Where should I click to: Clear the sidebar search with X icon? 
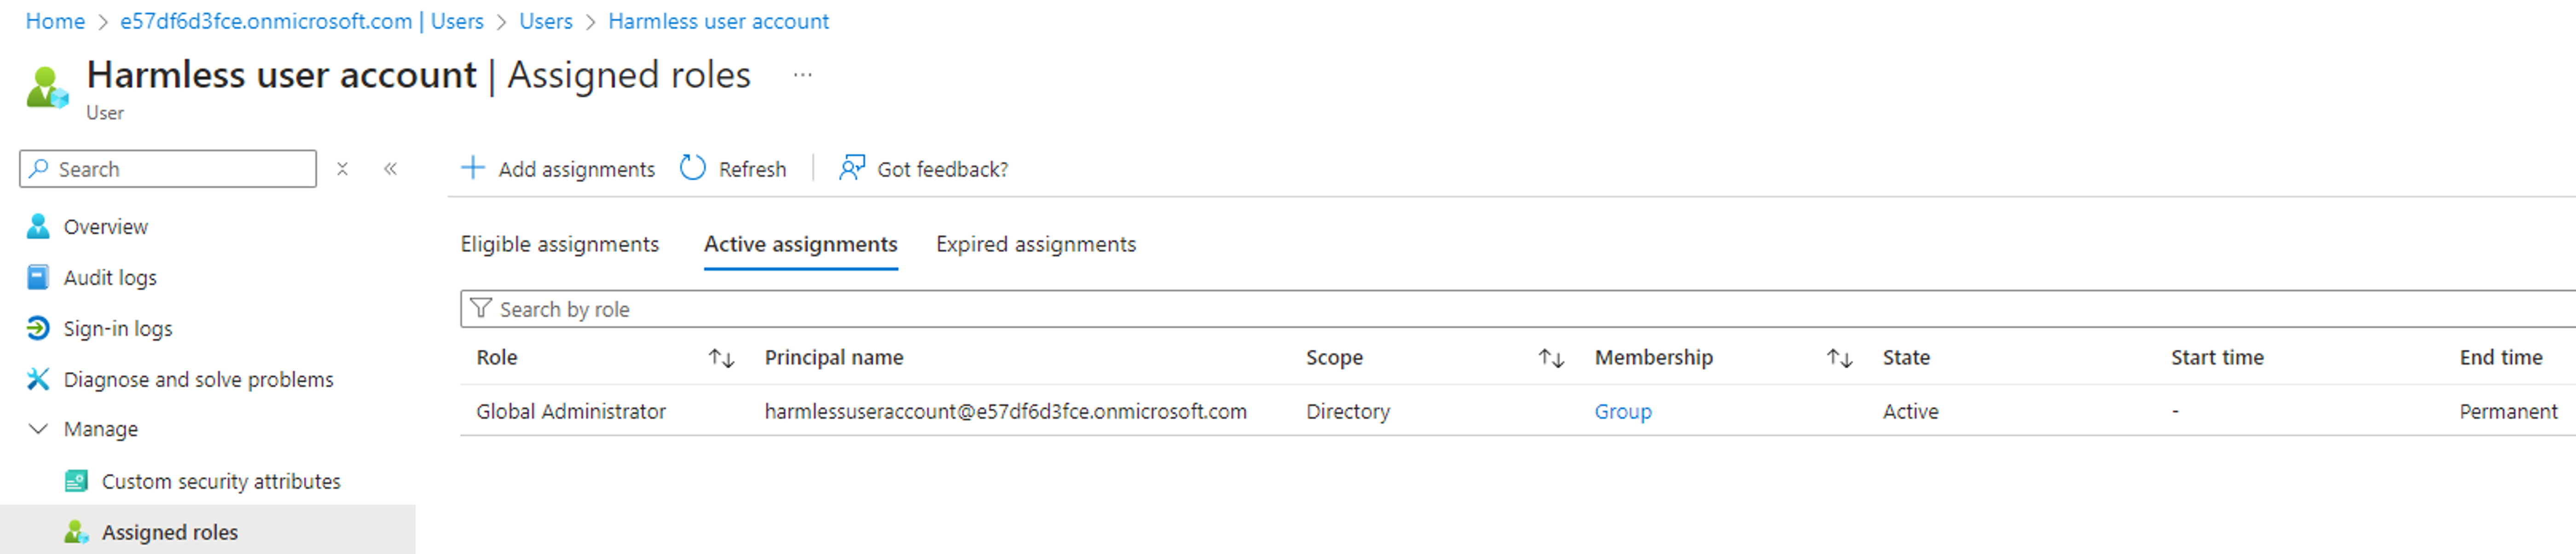click(x=342, y=169)
